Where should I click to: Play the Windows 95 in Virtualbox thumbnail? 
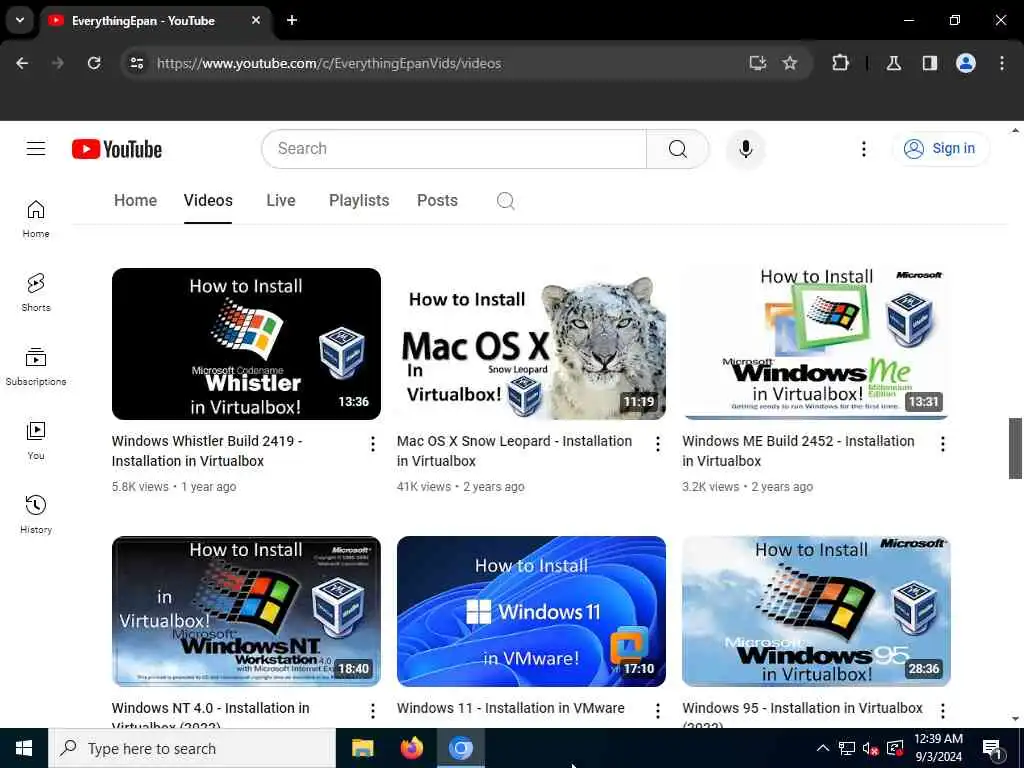(x=816, y=611)
